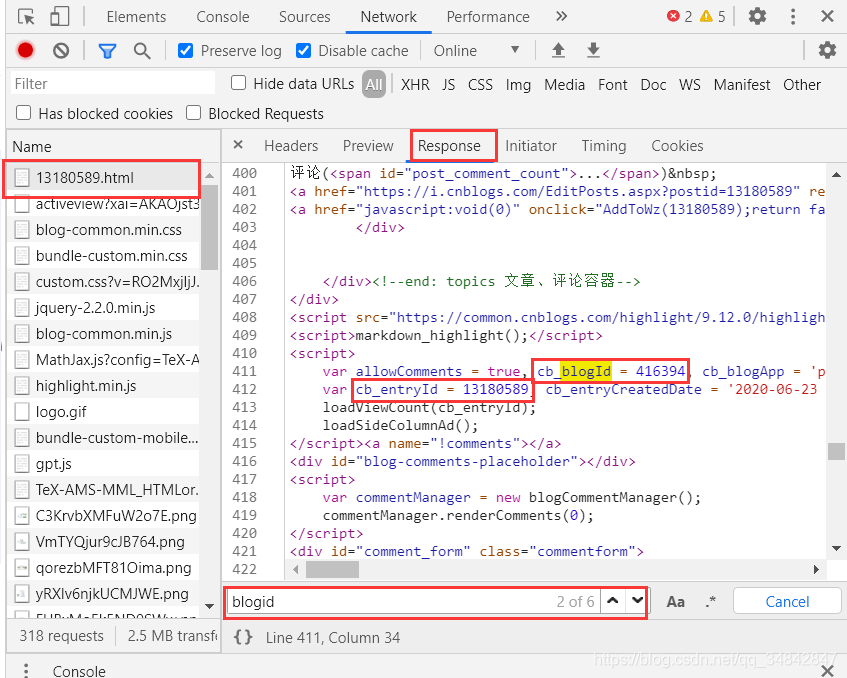Enable Hide data URLs checkbox

(238, 83)
